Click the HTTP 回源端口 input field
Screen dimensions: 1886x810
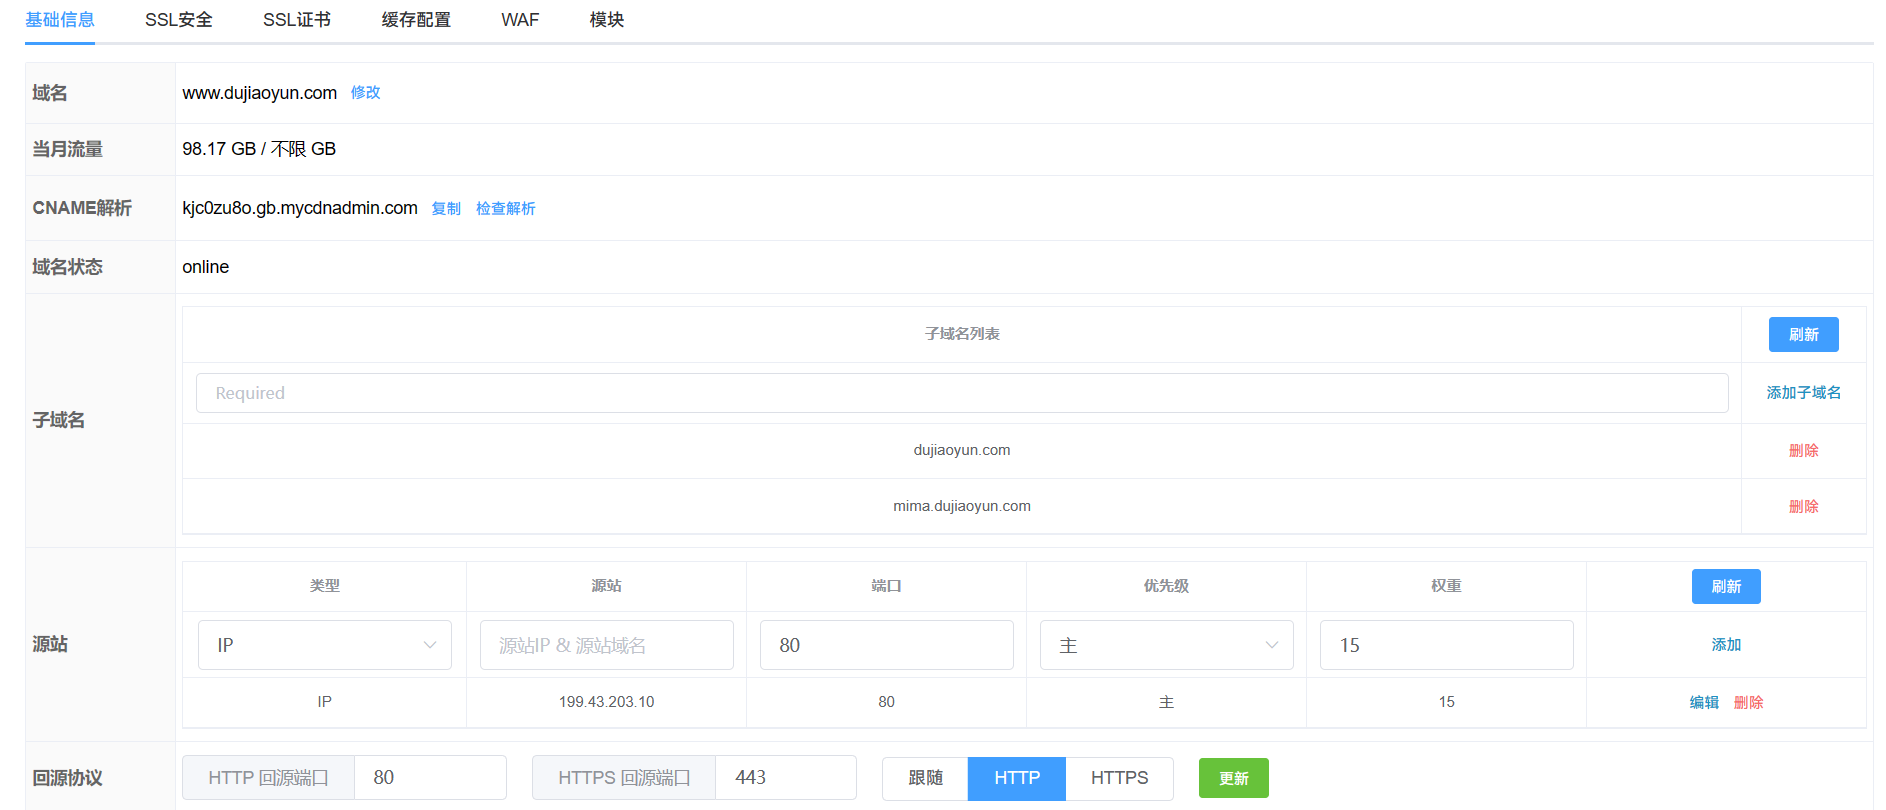[430, 778]
